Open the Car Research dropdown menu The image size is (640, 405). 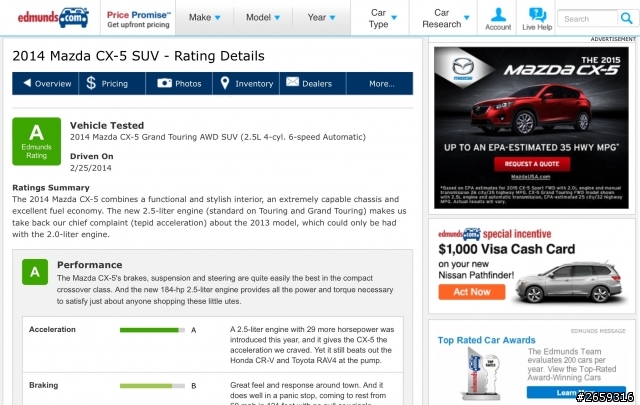pos(446,18)
